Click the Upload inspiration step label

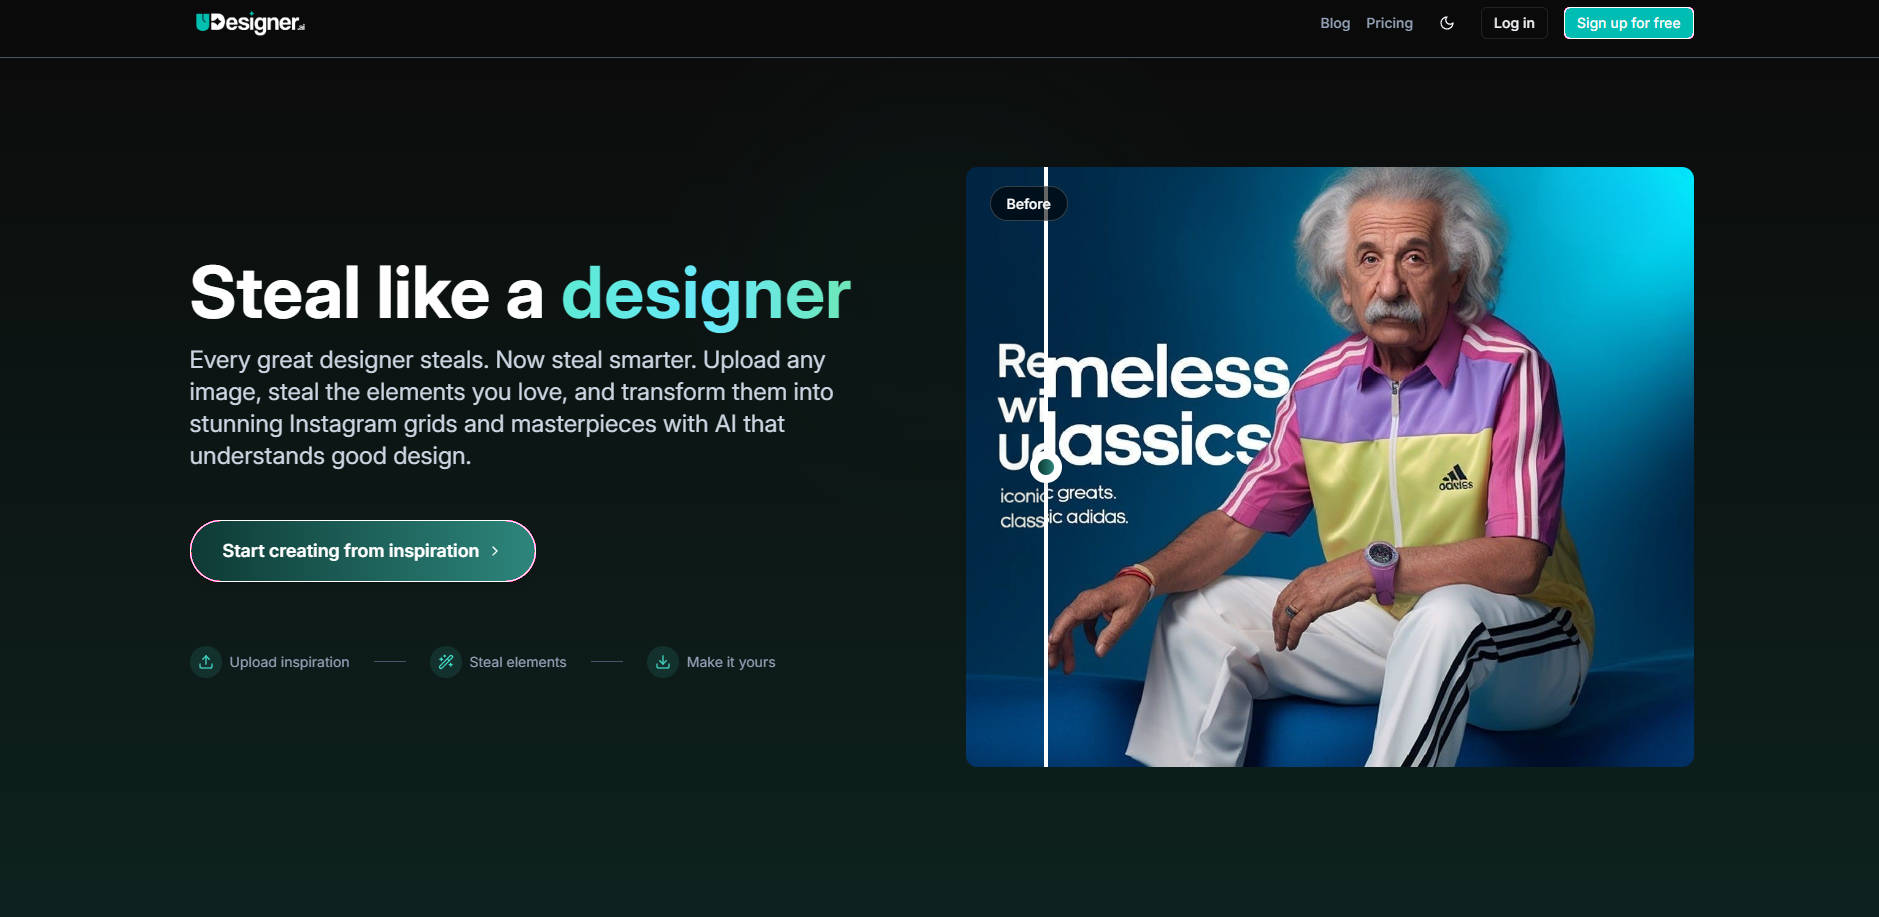pyautogui.click(x=288, y=661)
